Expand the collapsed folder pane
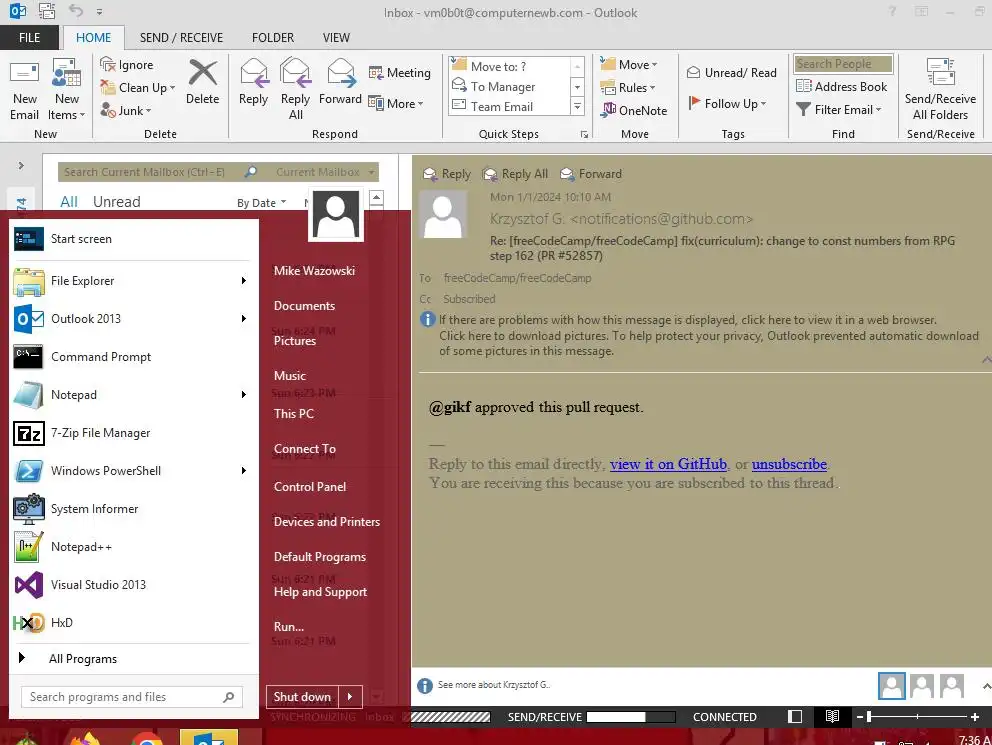Viewport: 992px width, 745px height. pyautogui.click(x=21, y=166)
